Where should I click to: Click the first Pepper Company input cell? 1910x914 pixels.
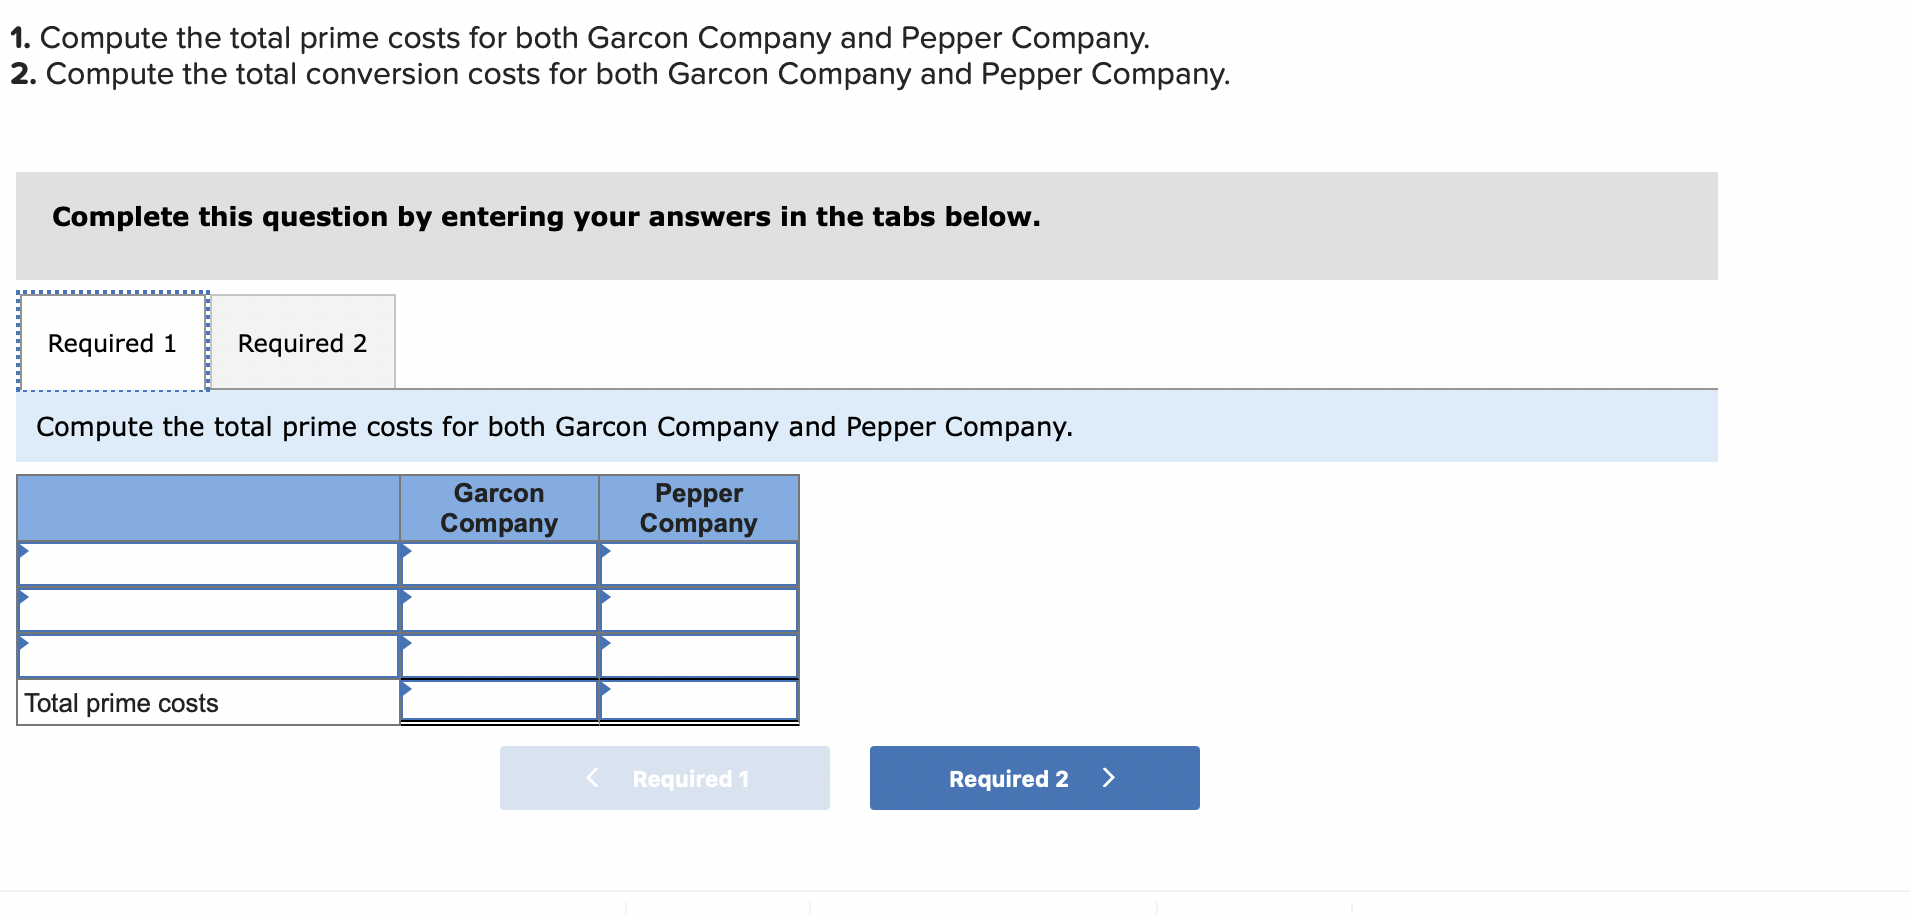[698, 565]
